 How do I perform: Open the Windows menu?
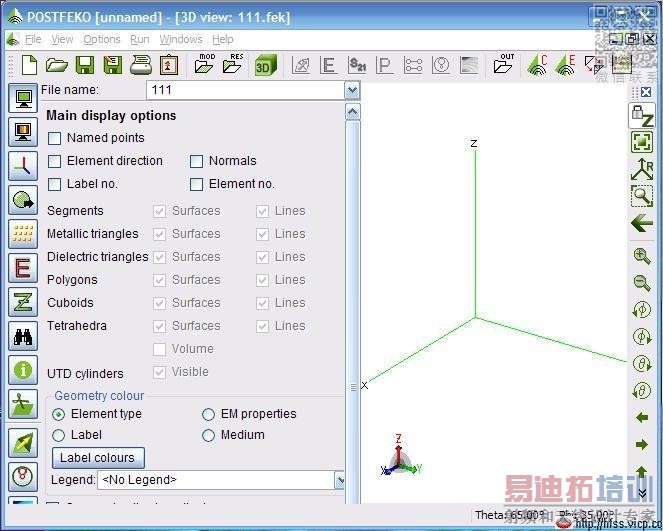pyautogui.click(x=181, y=39)
